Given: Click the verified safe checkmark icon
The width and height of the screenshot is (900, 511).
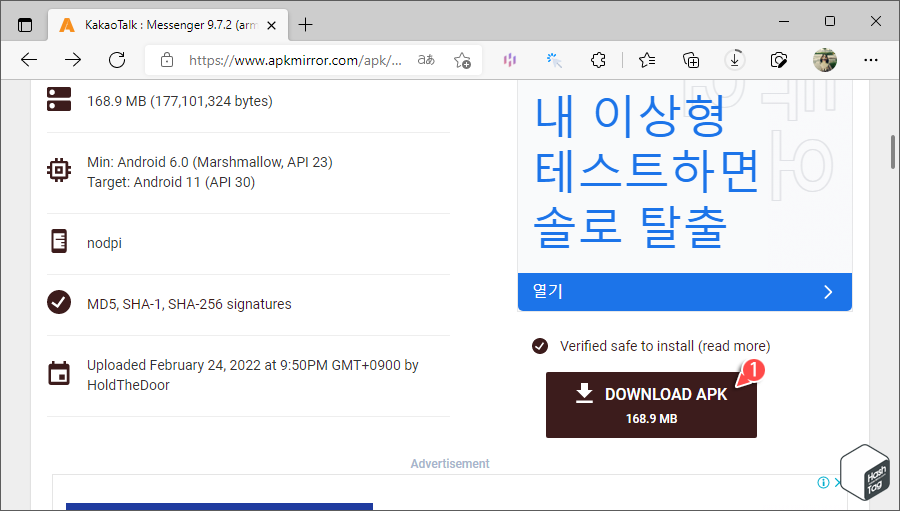Looking at the screenshot, I should pyautogui.click(x=540, y=346).
